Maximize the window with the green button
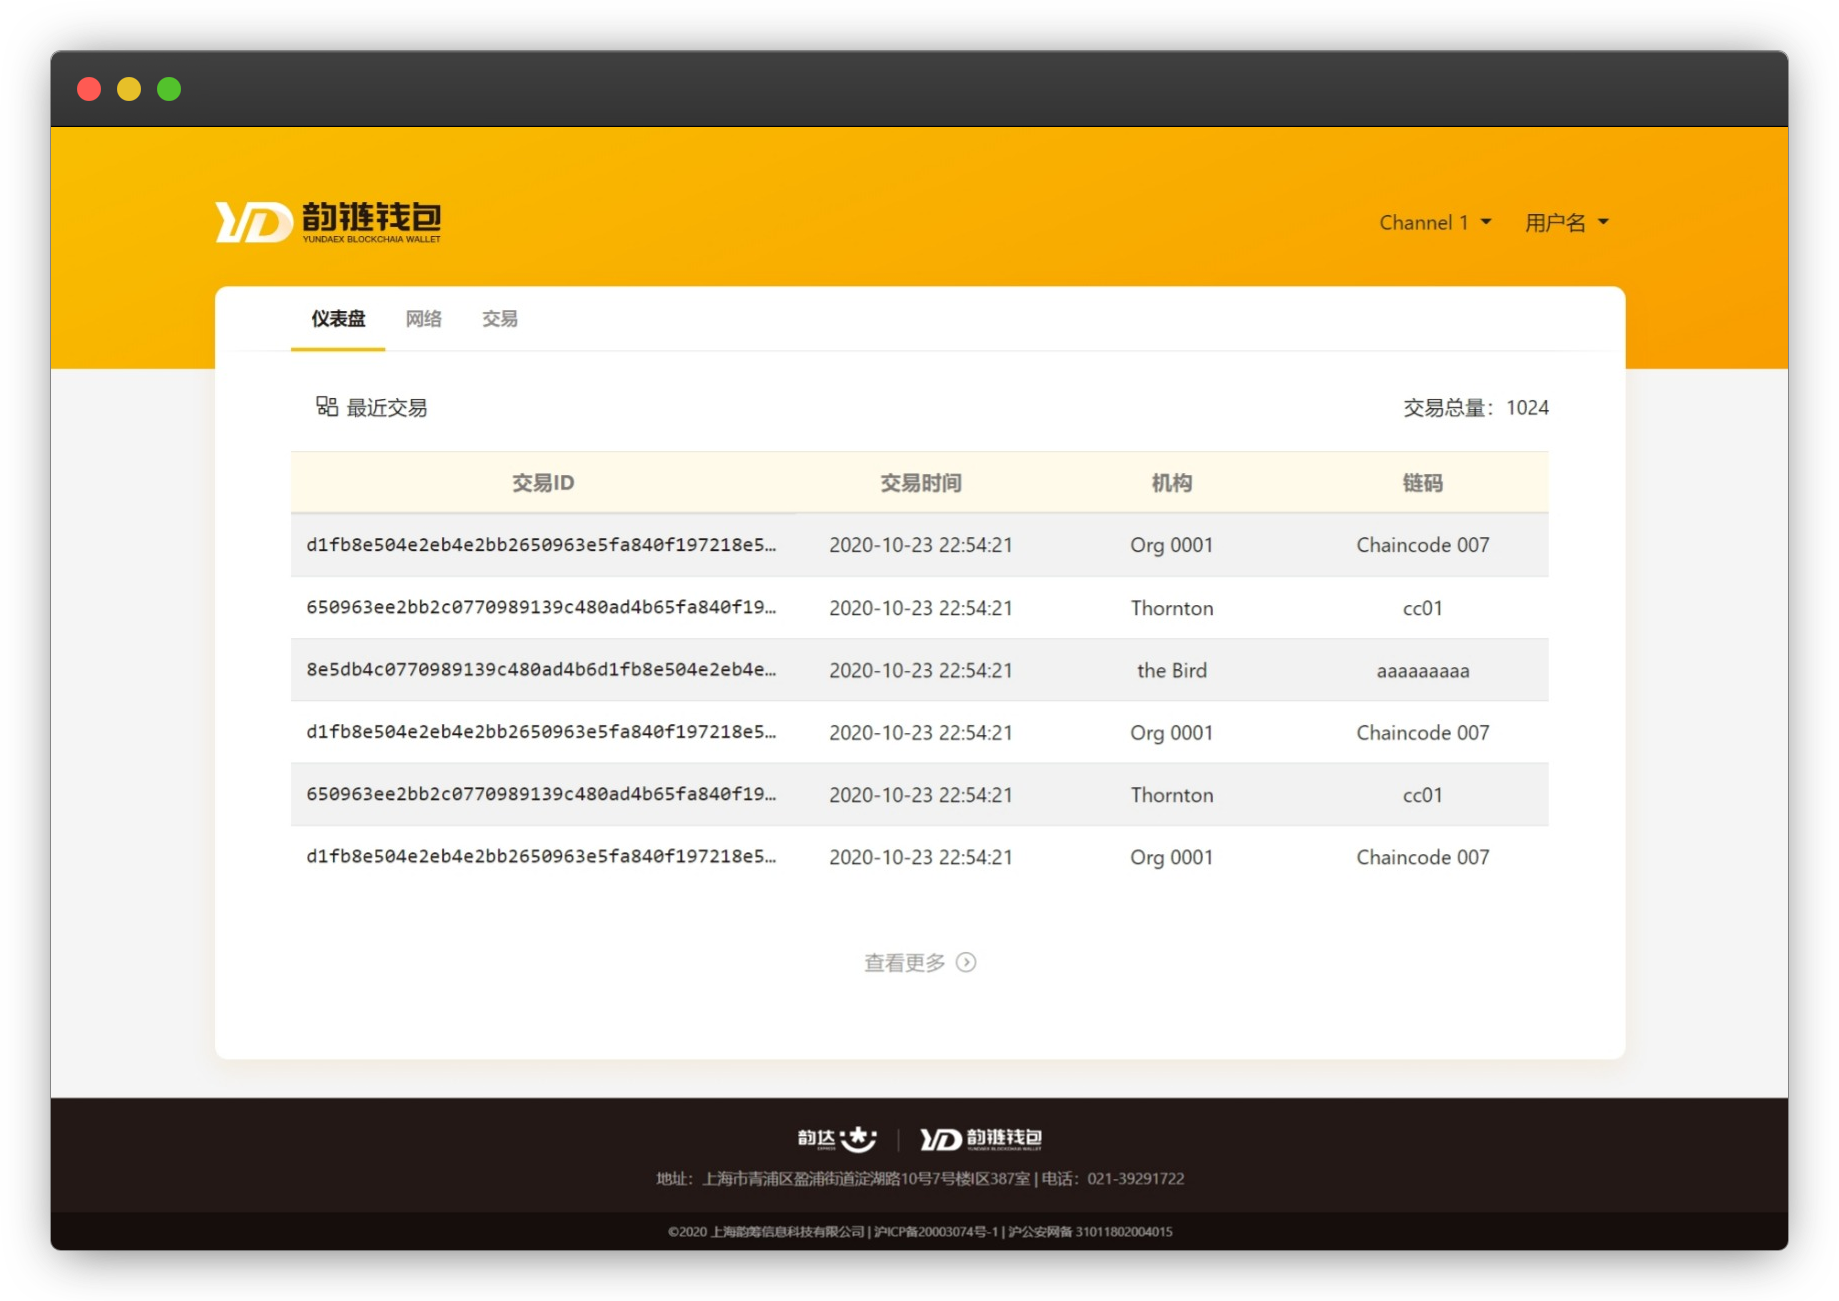This screenshot has width=1839, height=1301. 169,89
